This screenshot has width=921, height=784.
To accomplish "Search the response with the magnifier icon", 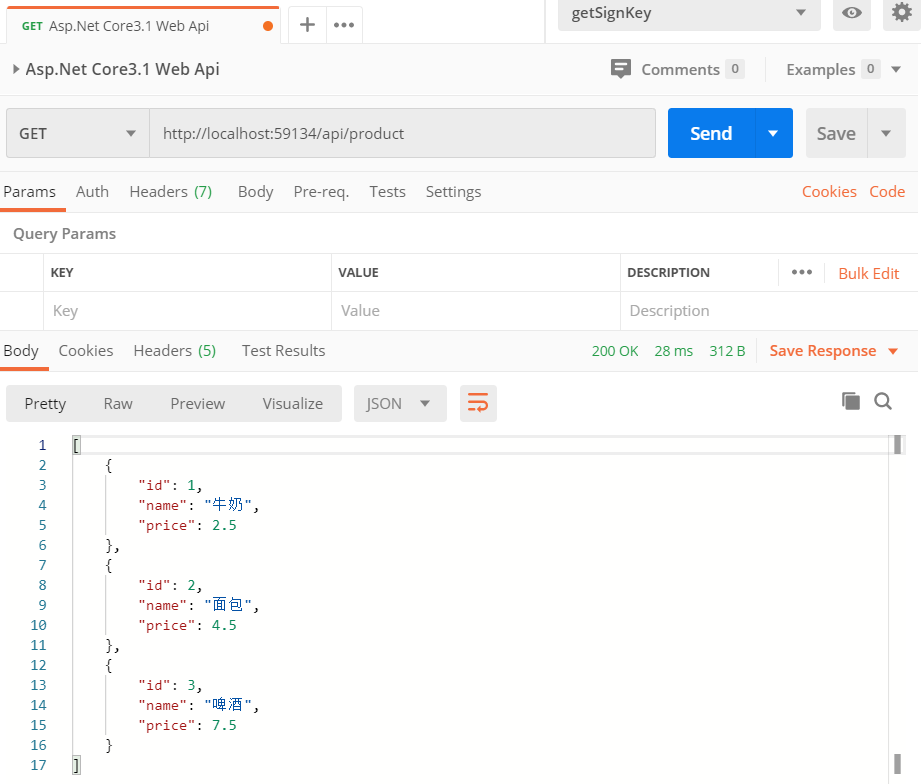I will [883, 400].
